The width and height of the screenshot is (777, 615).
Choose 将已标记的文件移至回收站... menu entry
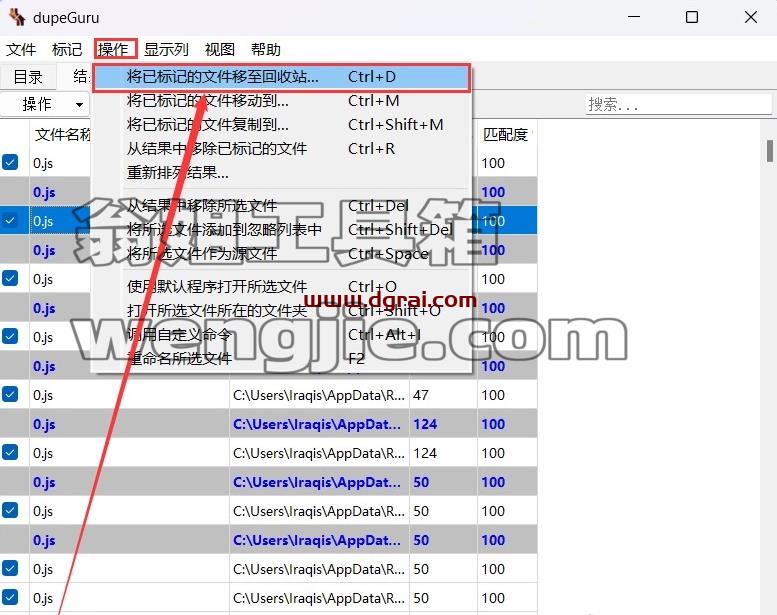281,77
